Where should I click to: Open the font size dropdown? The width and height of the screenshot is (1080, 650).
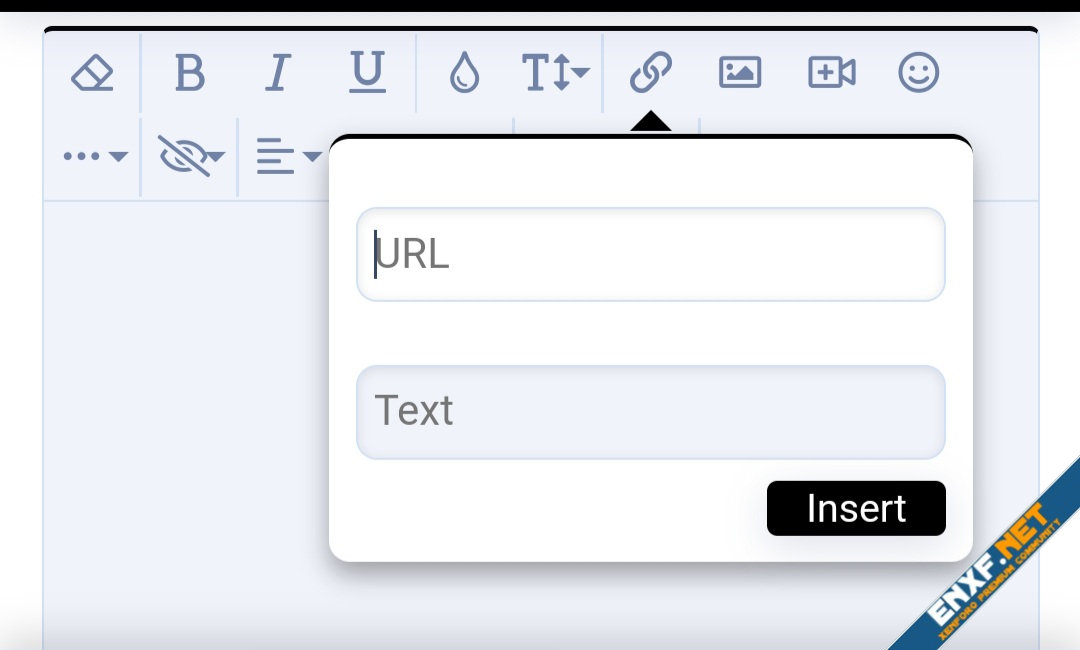click(x=556, y=73)
